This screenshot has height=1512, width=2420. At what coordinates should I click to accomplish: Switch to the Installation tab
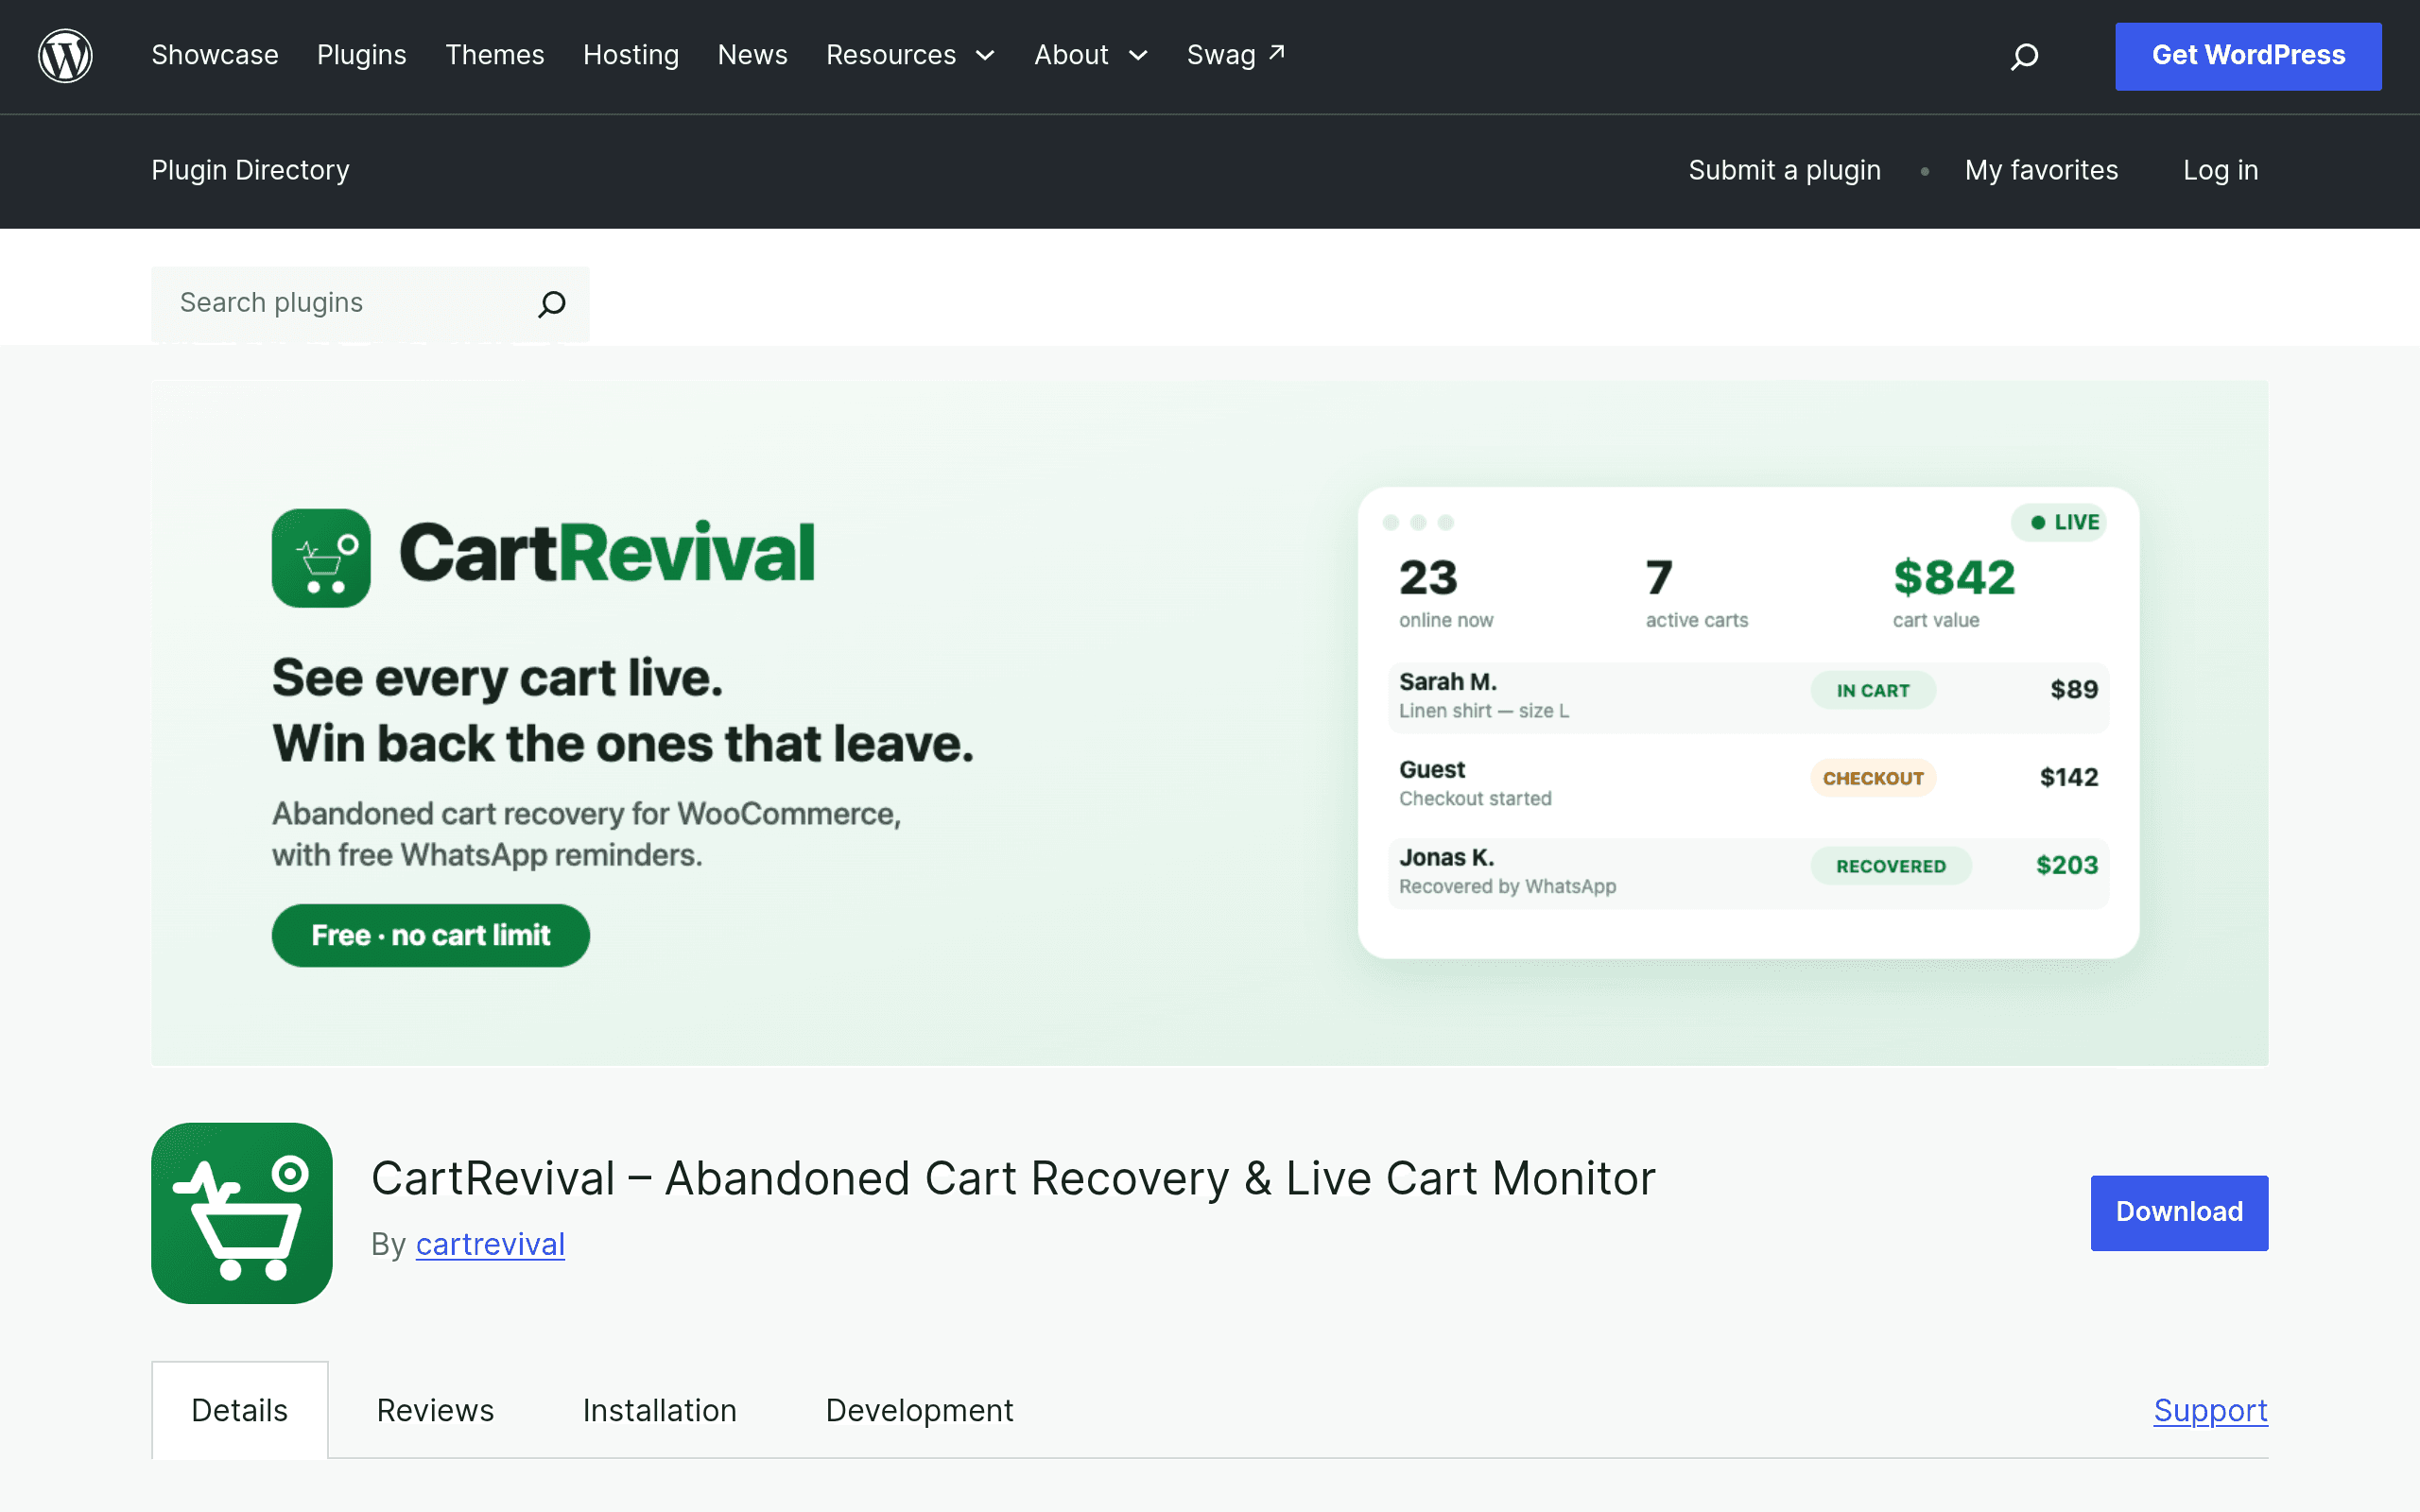click(659, 1410)
